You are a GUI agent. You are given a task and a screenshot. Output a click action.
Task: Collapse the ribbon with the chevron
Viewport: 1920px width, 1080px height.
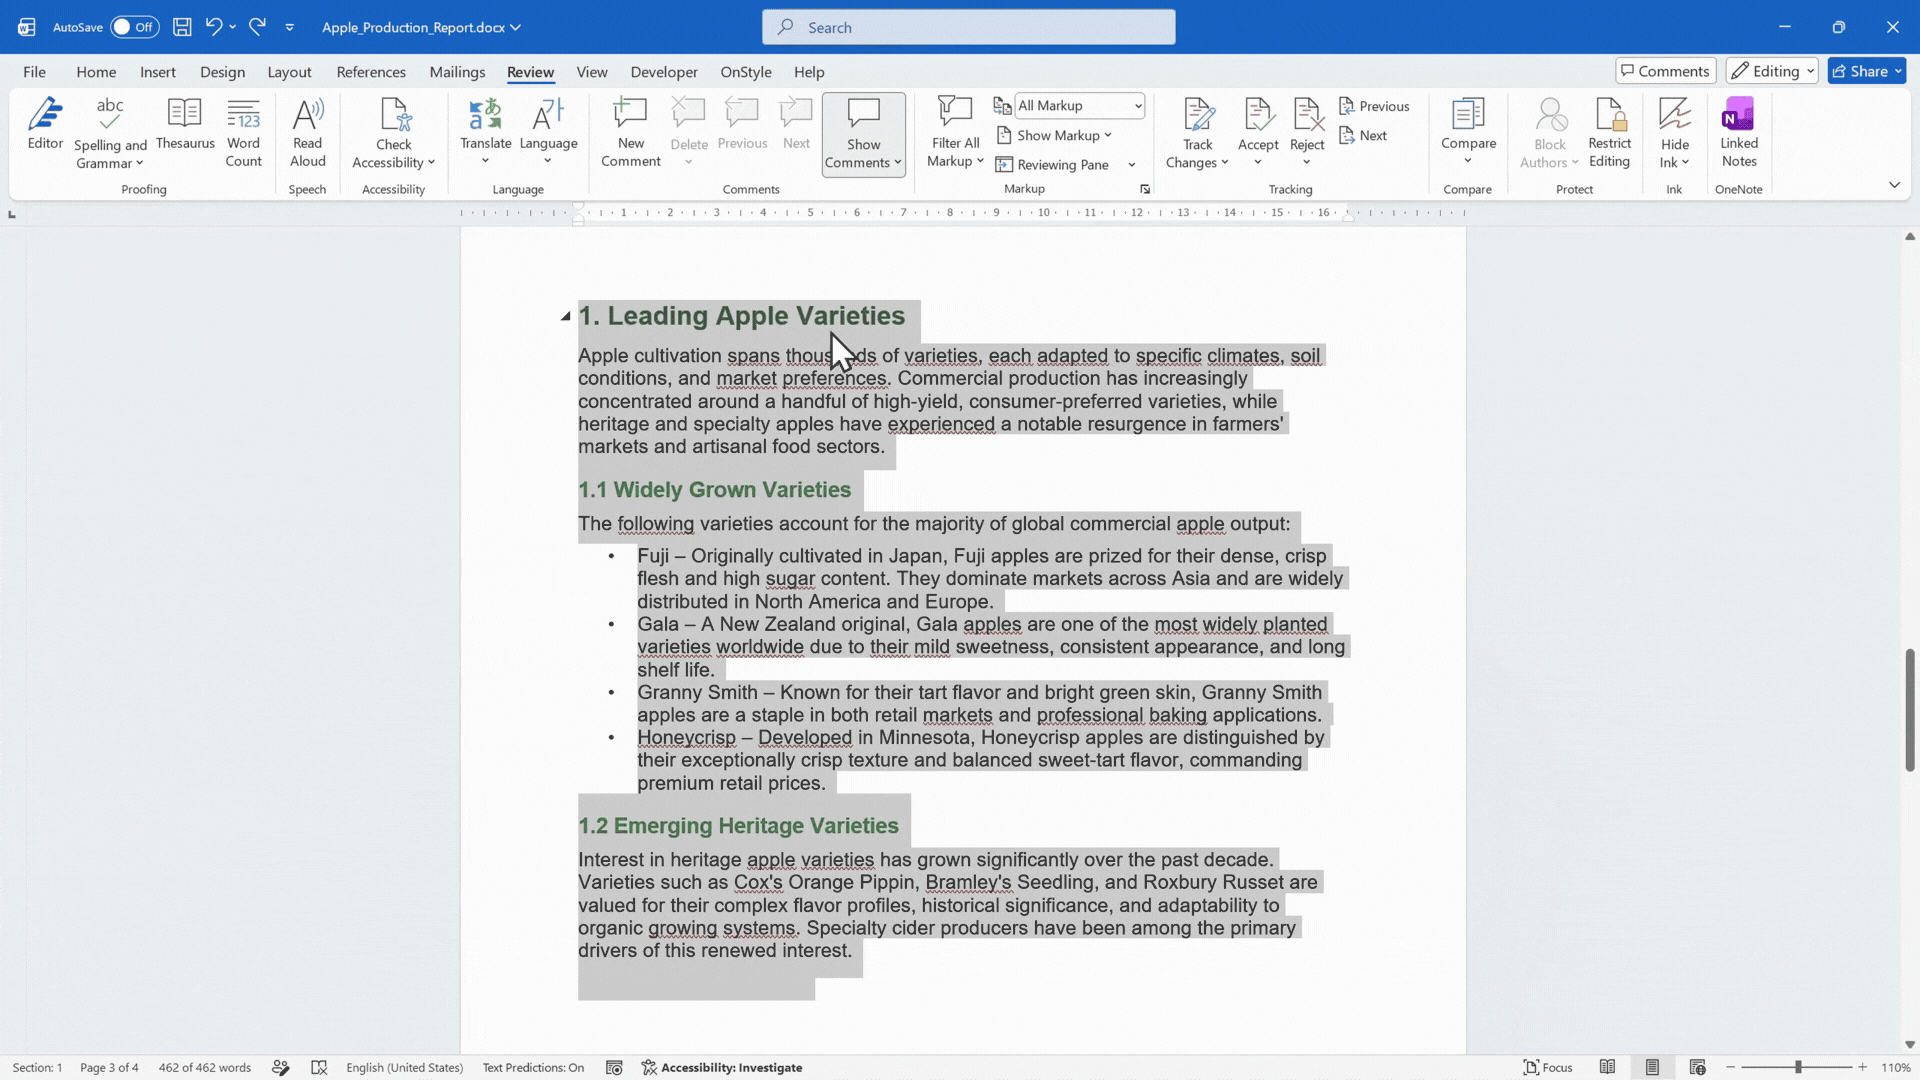[1894, 185]
